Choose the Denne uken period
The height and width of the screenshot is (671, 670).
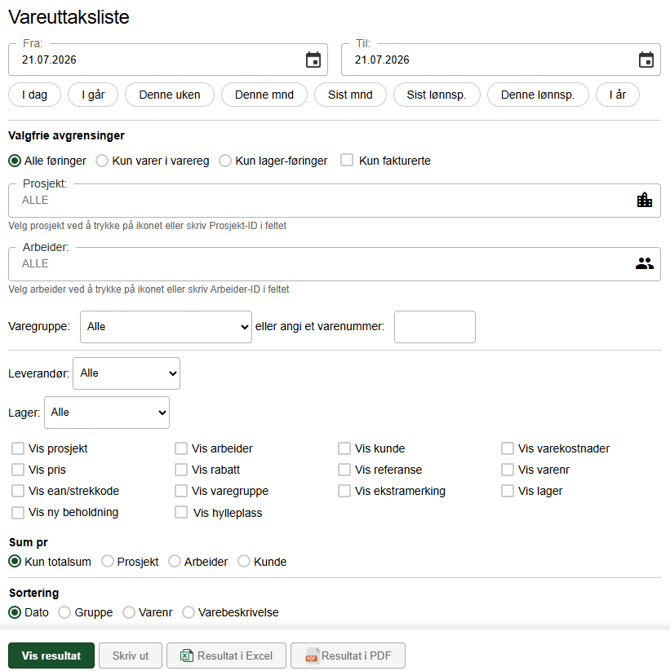pyautogui.click(x=170, y=95)
